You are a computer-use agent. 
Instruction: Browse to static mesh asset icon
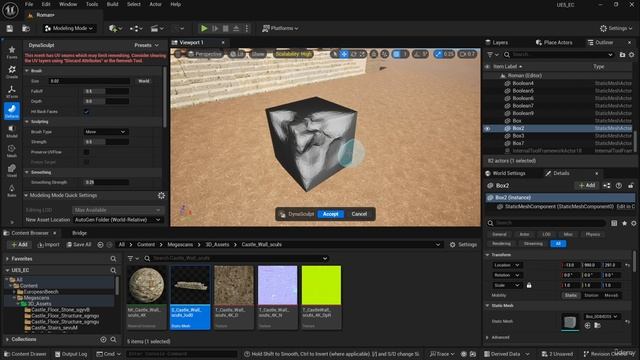[597, 325]
